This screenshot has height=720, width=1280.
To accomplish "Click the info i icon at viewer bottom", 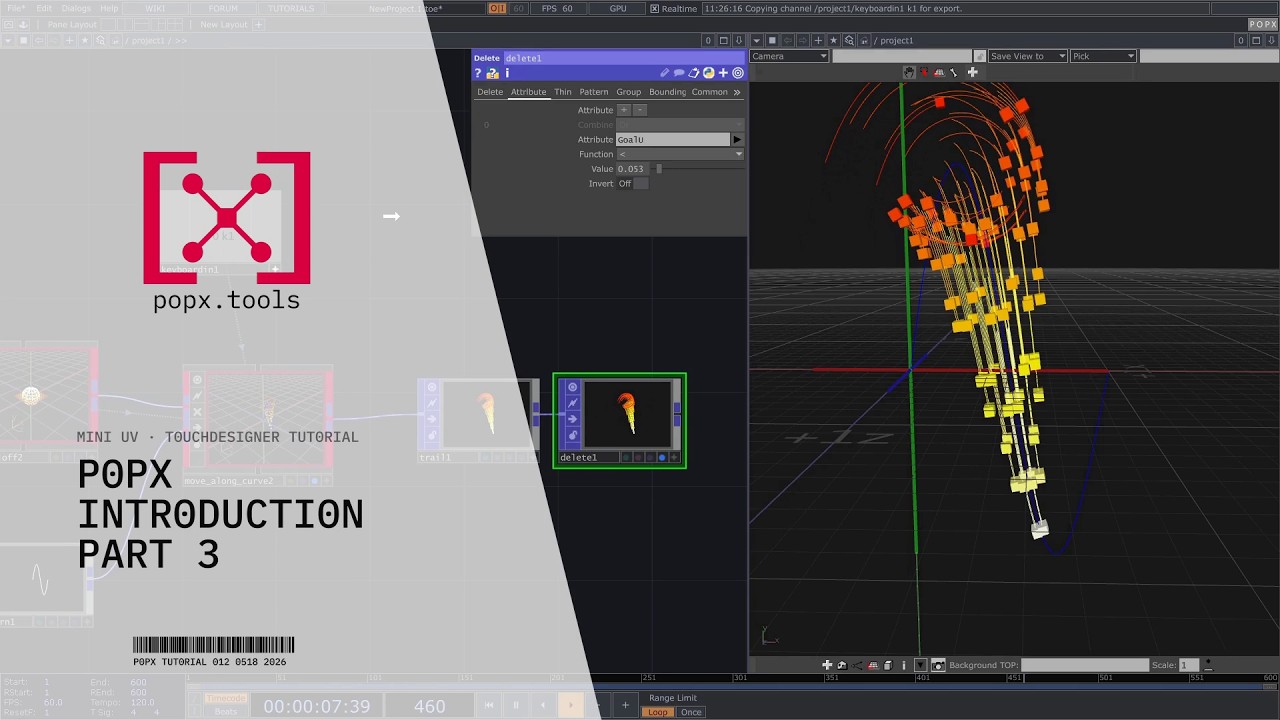I will [x=904, y=665].
